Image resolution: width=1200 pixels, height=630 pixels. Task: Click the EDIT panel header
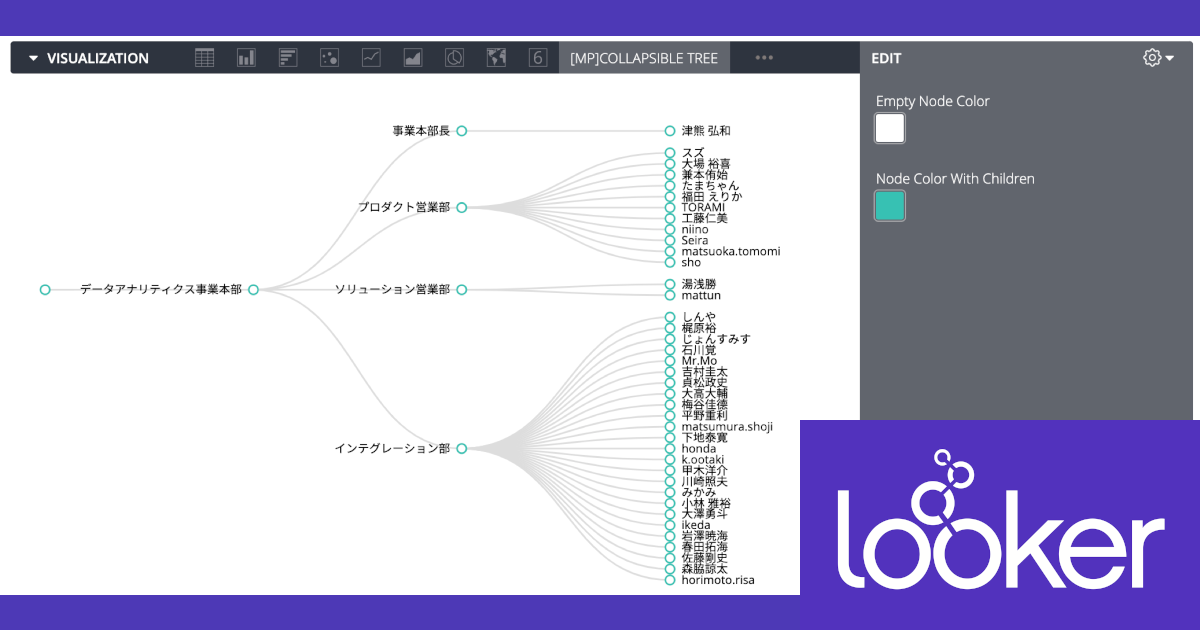(x=886, y=58)
